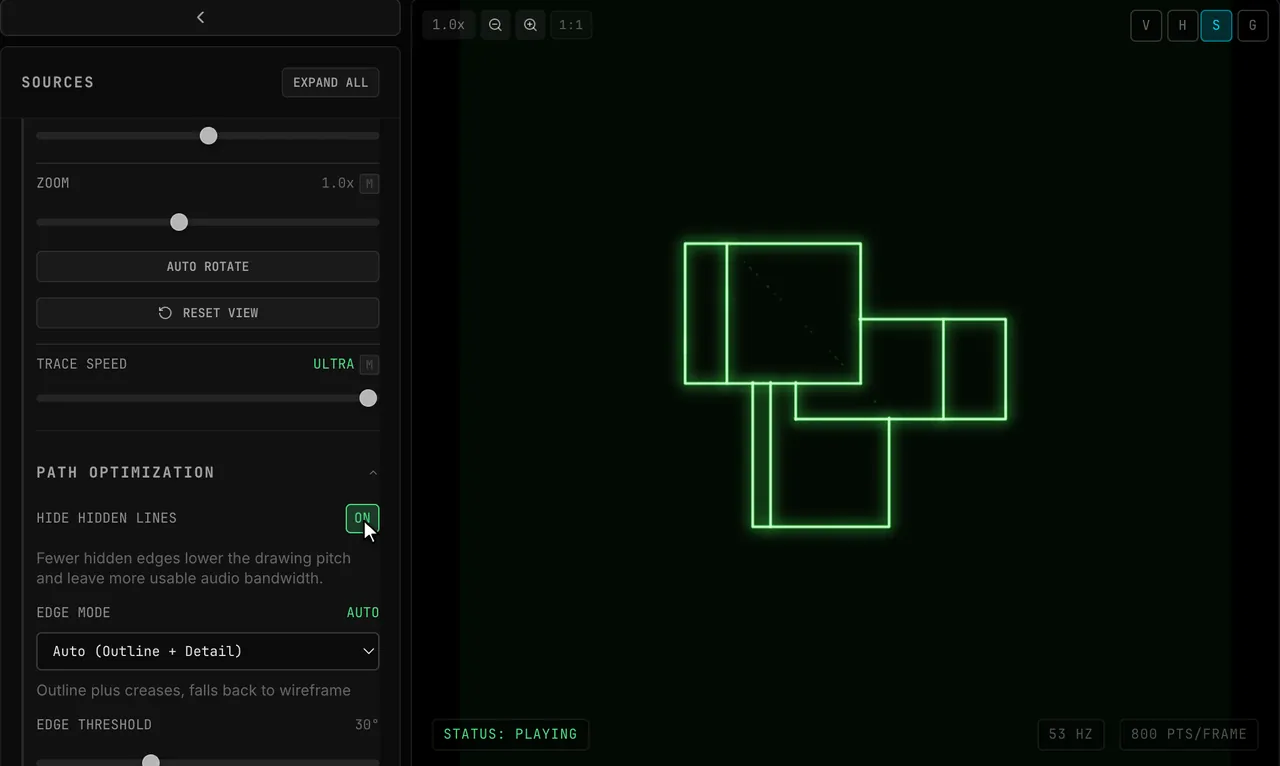
Task: Click the Sources panel heading
Action: coord(58,82)
